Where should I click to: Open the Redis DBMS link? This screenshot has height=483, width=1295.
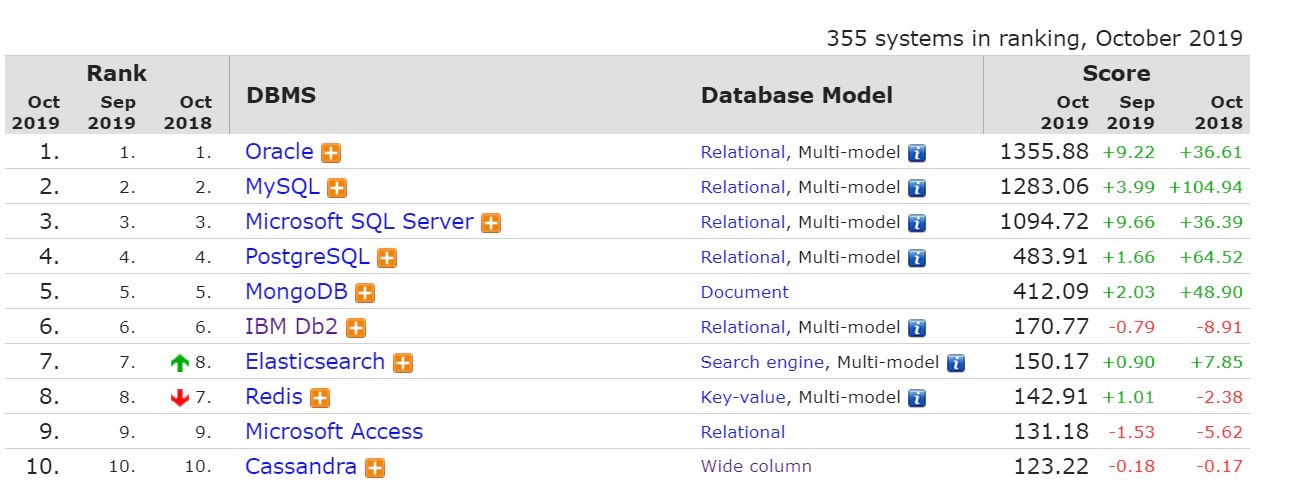click(x=274, y=397)
